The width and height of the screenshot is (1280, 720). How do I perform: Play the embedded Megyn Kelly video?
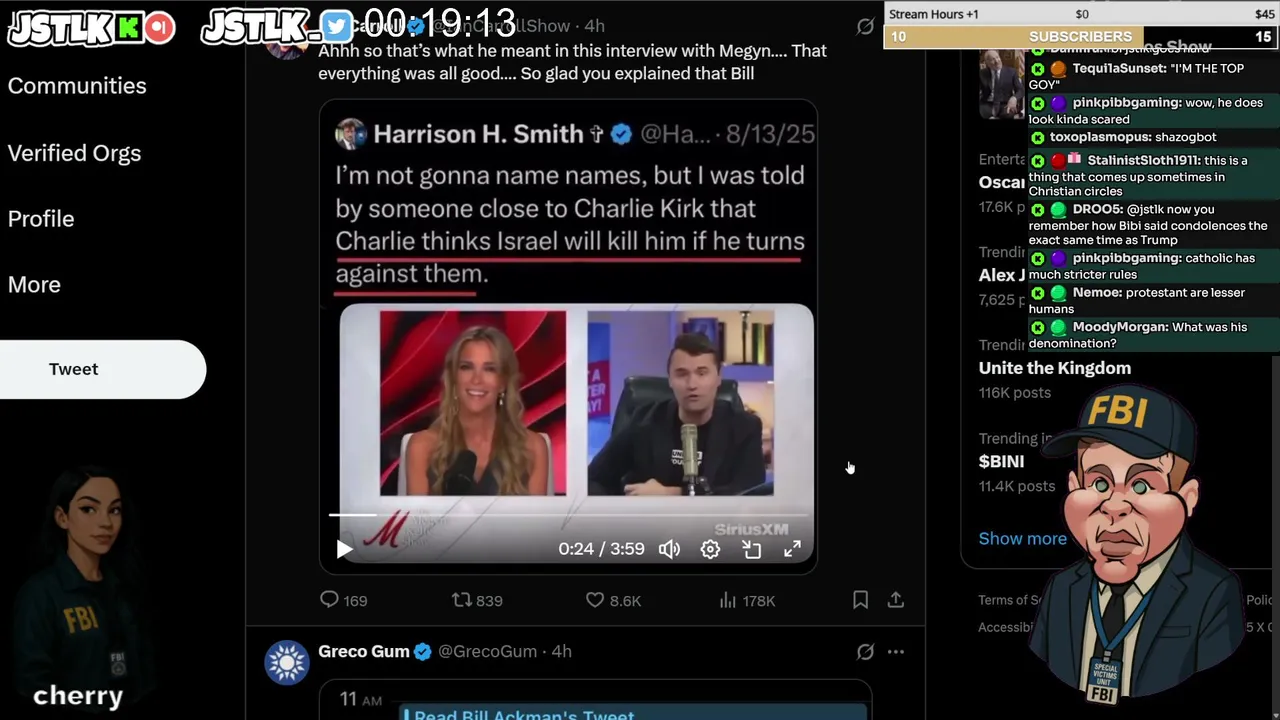(x=344, y=549)
